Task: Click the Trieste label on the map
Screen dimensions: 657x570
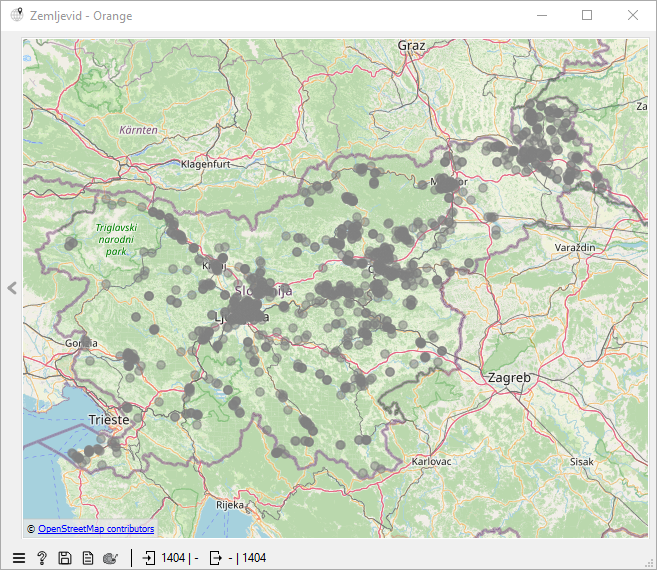Action: 109,420
